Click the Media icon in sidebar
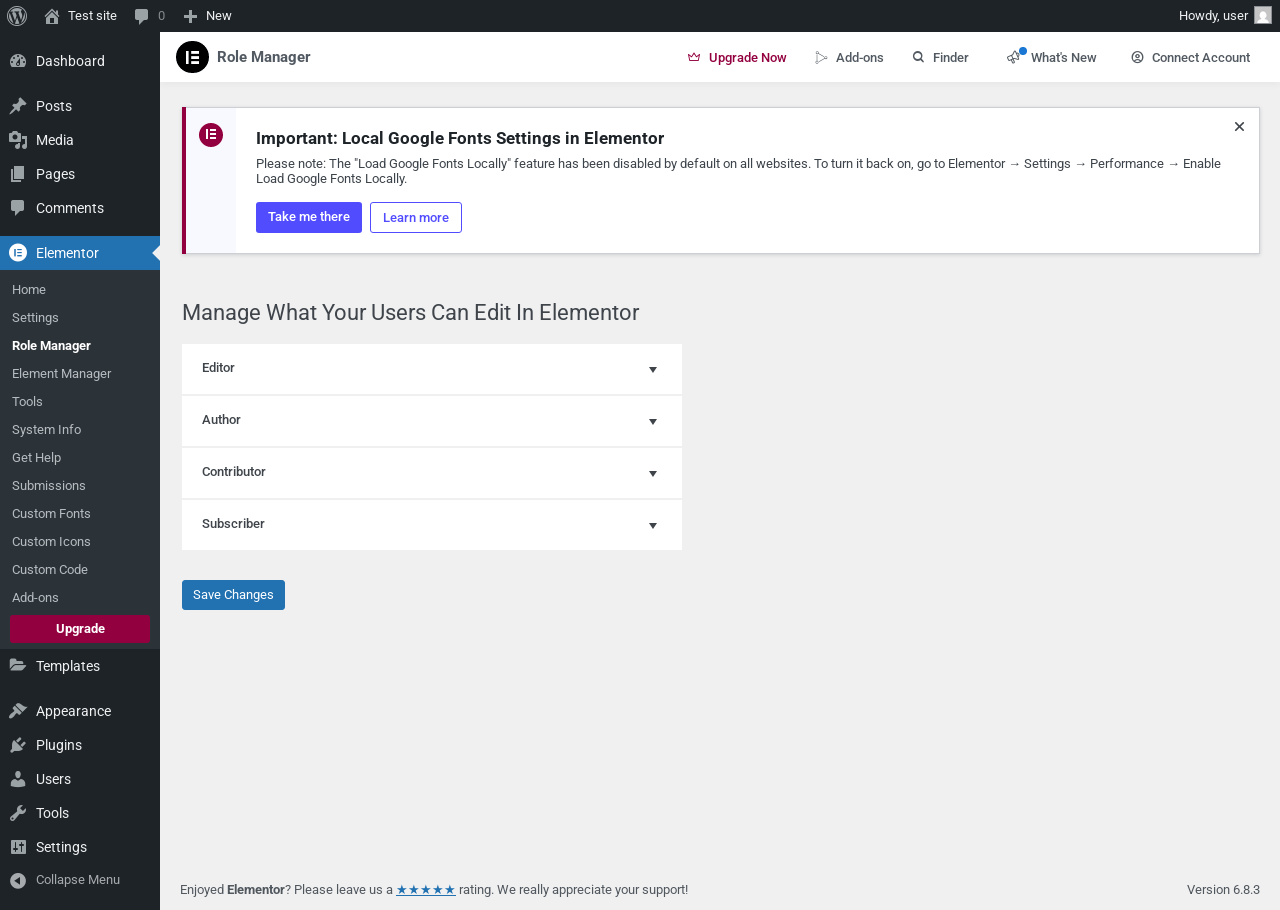This screenshot has width=1280, height=910. coord(18,140)
